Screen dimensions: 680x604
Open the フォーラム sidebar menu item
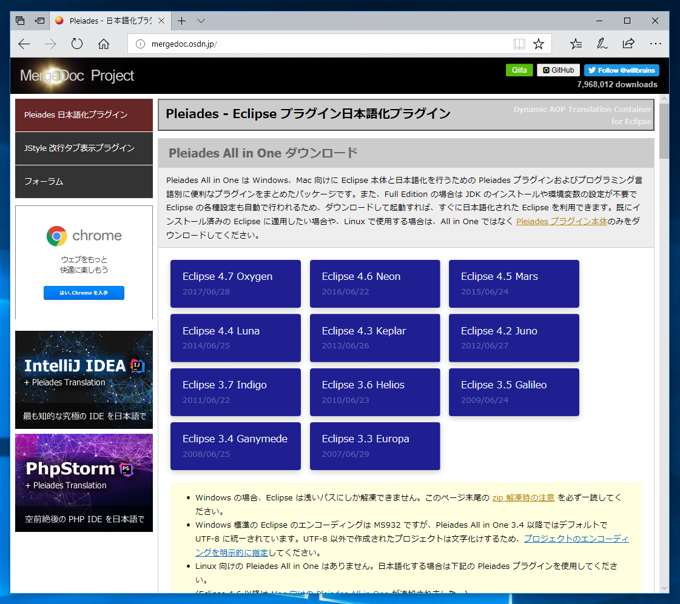[84, 182]
